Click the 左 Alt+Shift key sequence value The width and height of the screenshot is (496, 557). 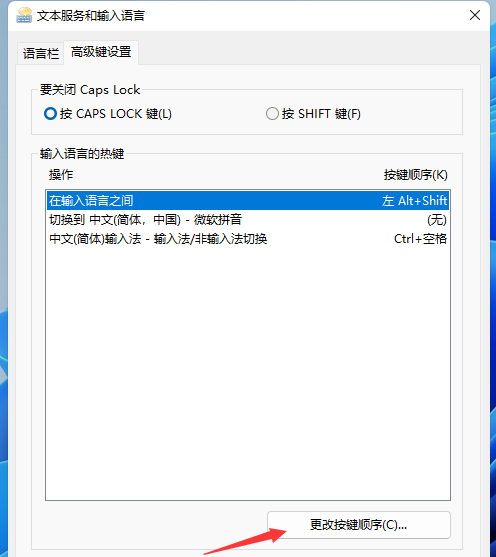tap(415, 201)
